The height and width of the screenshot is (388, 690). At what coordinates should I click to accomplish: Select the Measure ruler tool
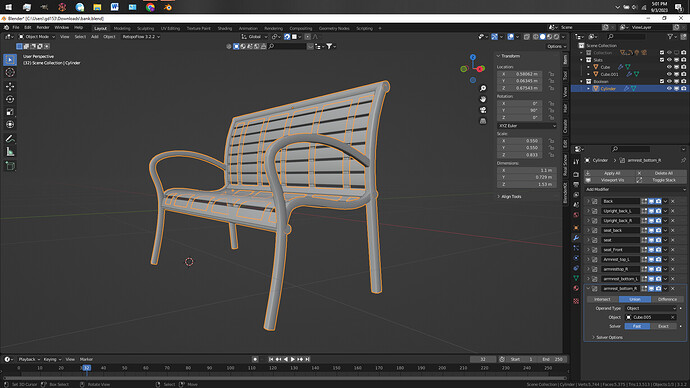(x=10, y=152)
